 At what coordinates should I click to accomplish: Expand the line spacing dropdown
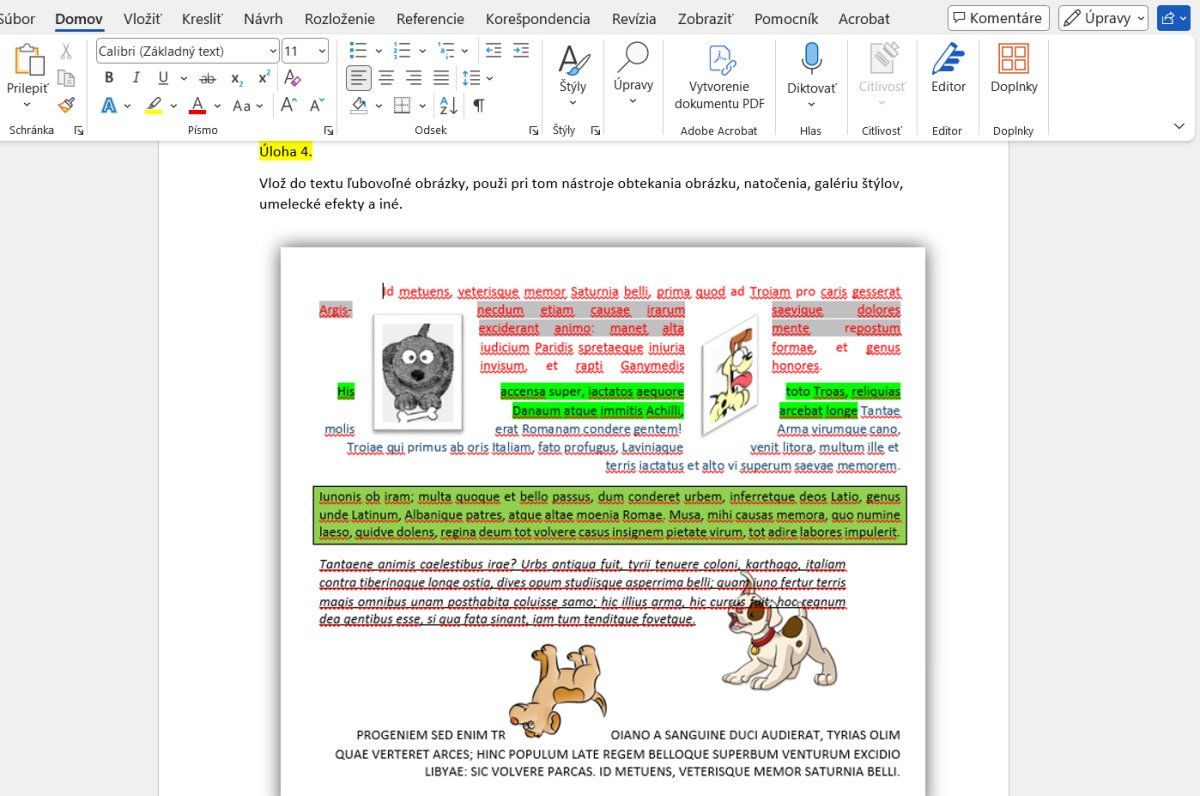click(x=490, y=78)
